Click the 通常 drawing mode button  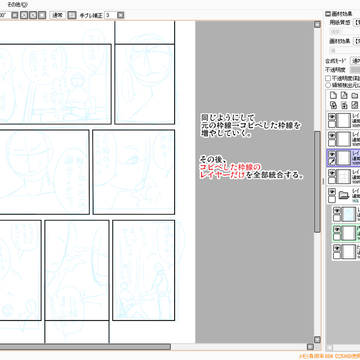tap(58, 15)
